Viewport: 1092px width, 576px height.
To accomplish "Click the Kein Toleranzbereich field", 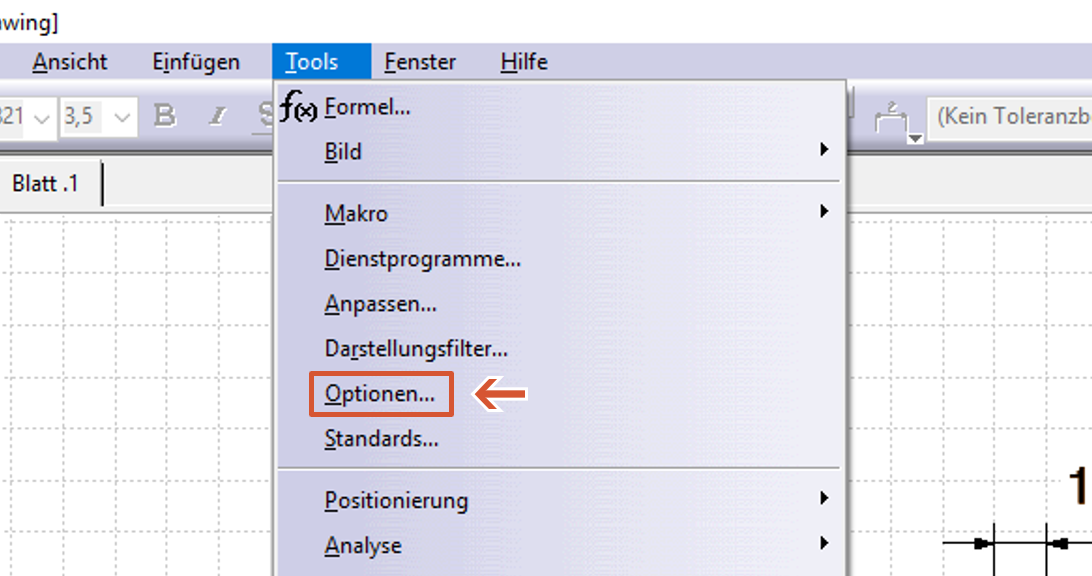I will click(1010, 117).
